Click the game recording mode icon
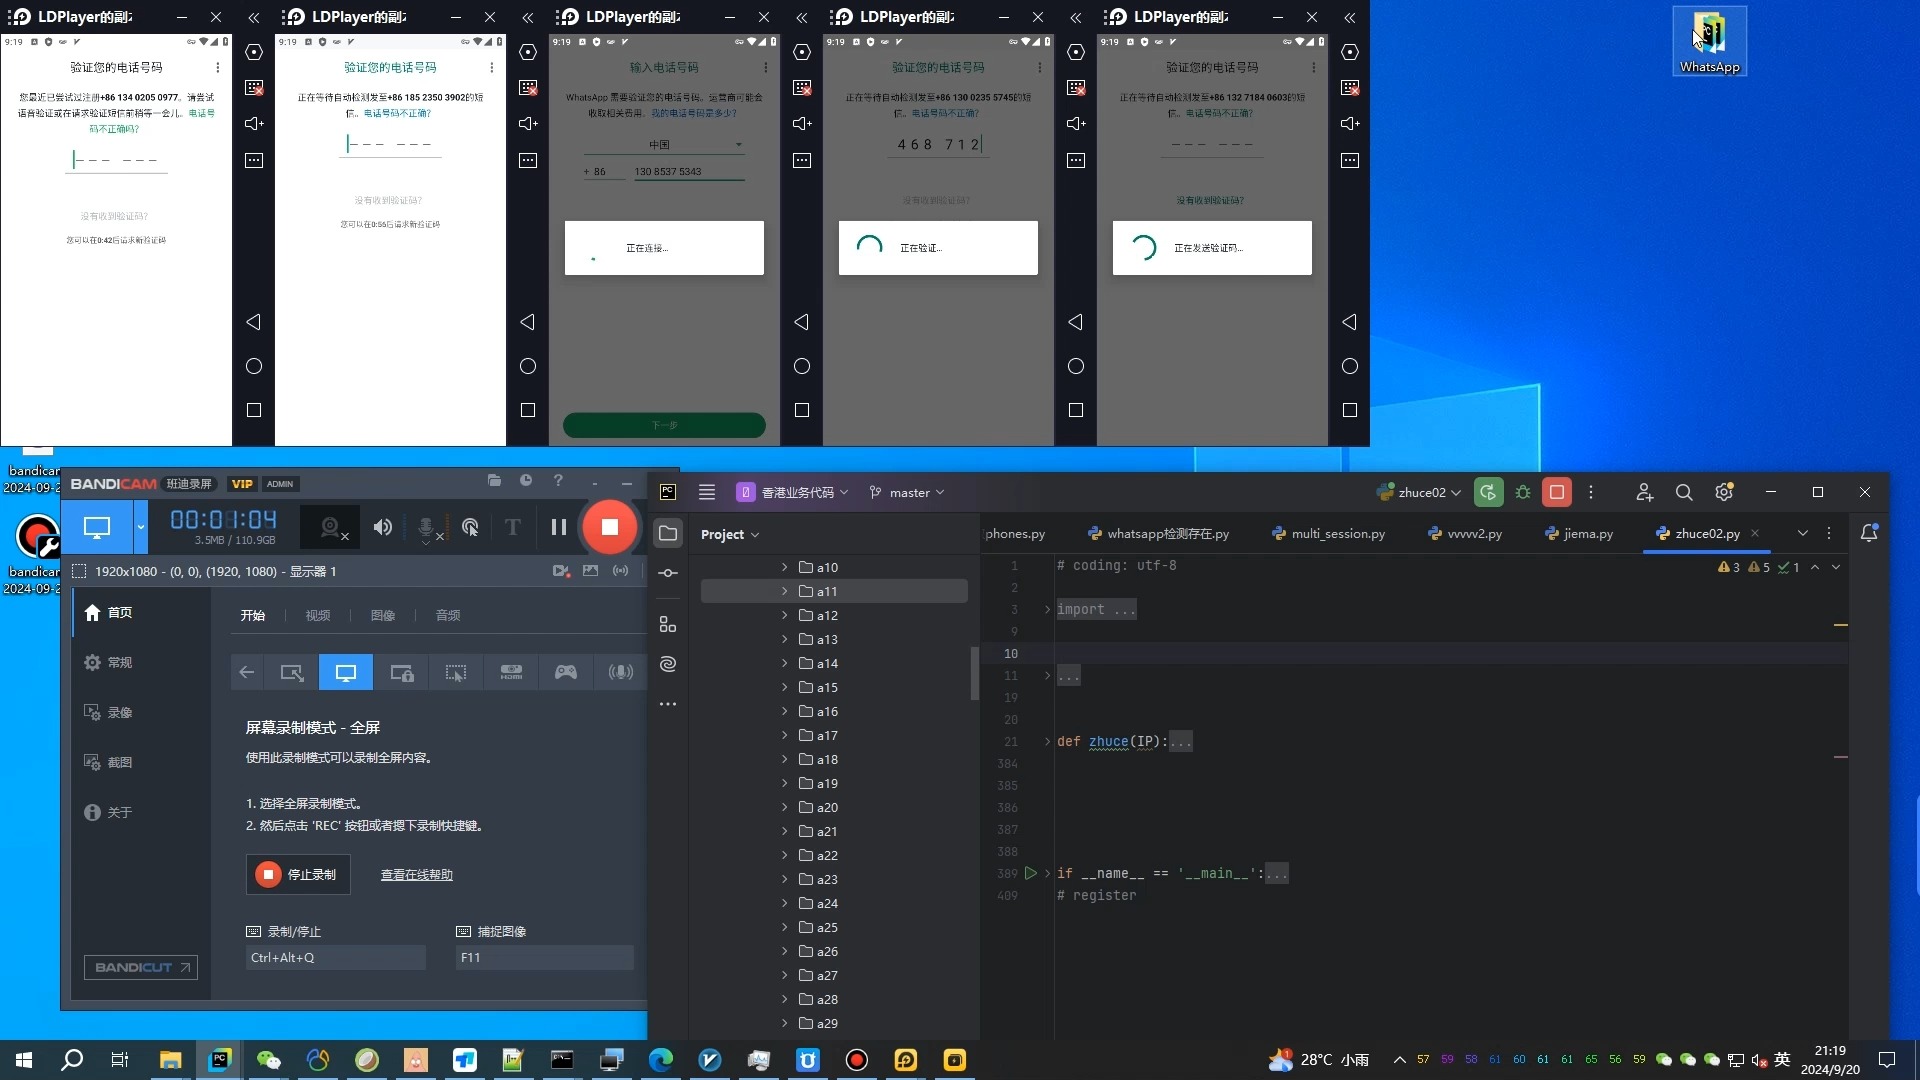The image size is (1920, 1080). click(x=564, y=671)
